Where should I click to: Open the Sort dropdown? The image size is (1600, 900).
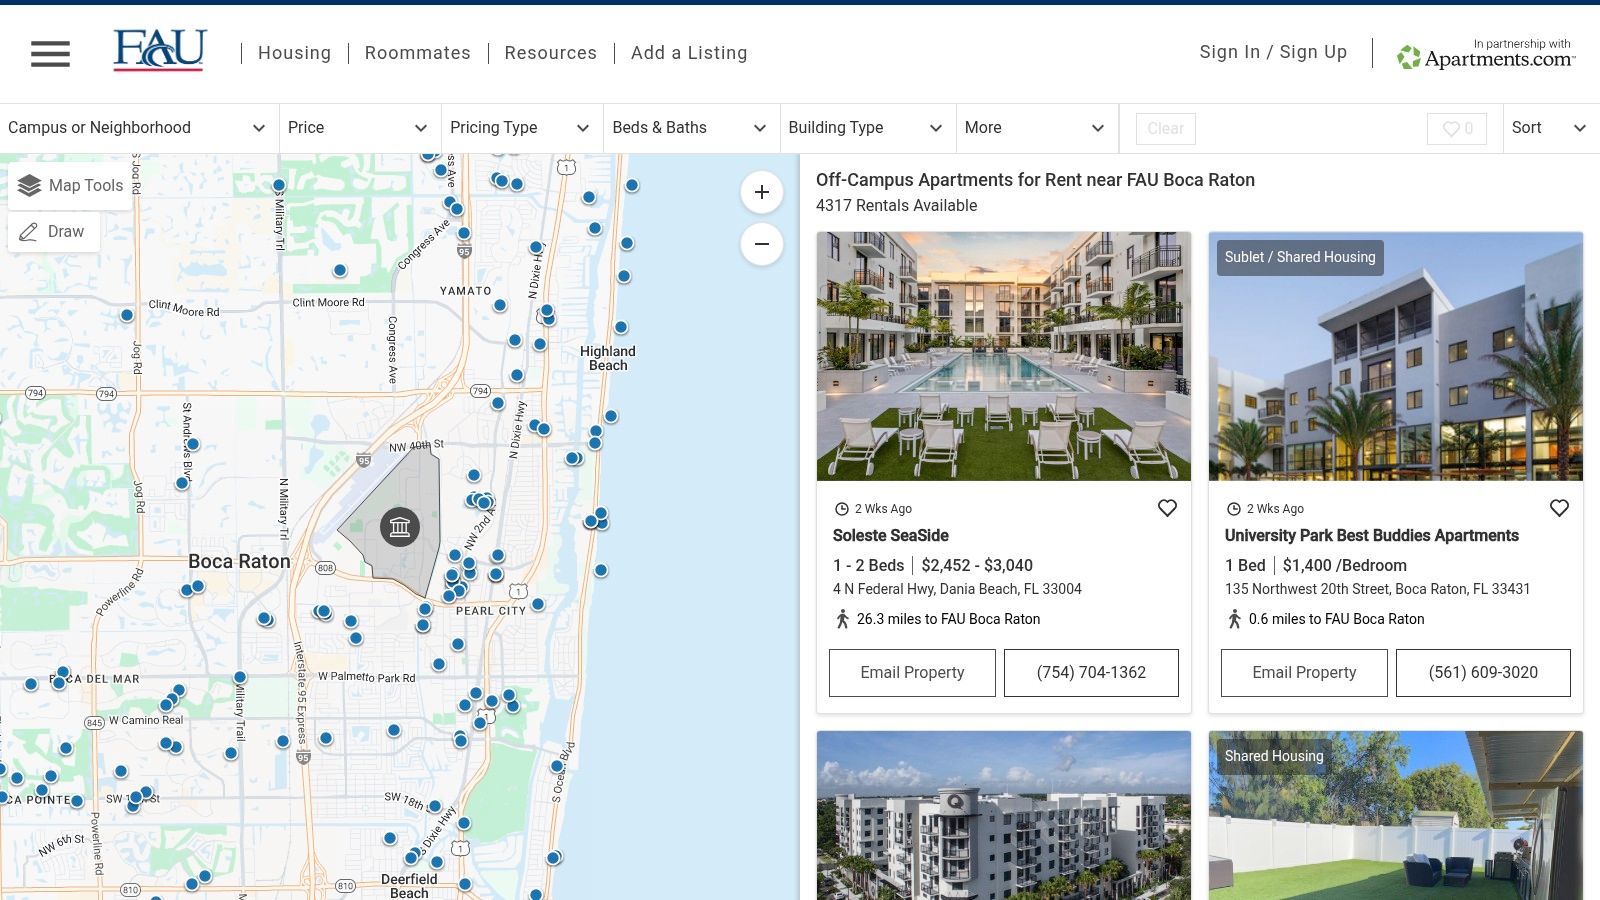coord(1551,128)
